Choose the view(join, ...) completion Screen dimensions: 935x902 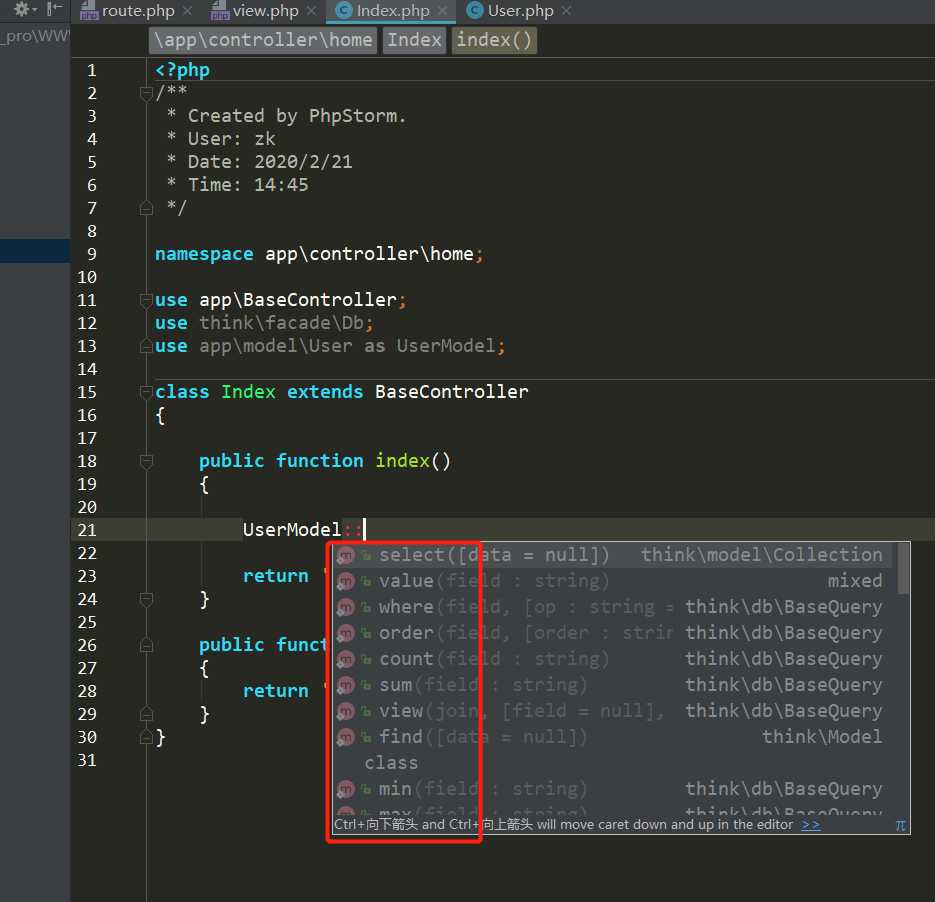click(x=613, y=711)
